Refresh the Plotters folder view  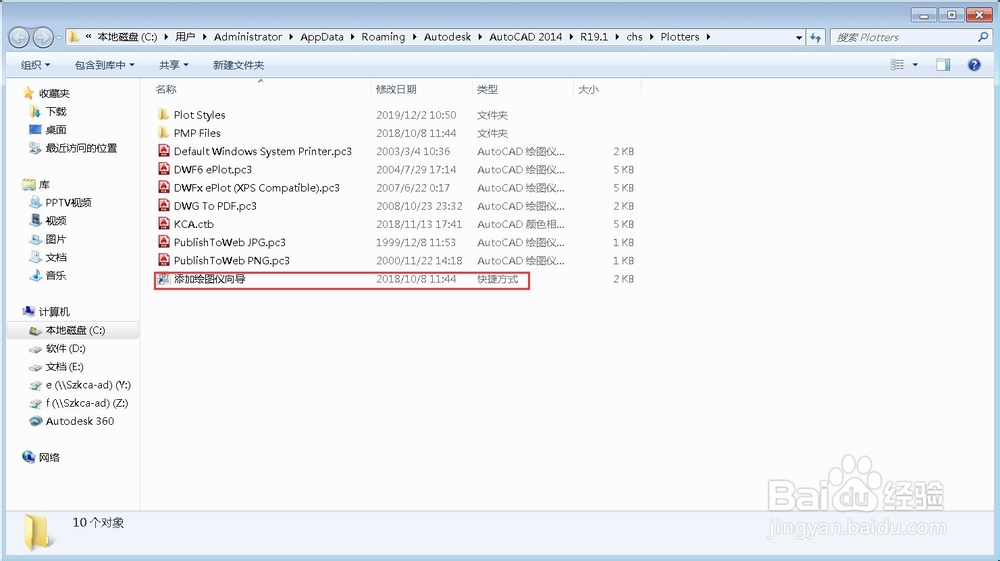tap(816, 38)
